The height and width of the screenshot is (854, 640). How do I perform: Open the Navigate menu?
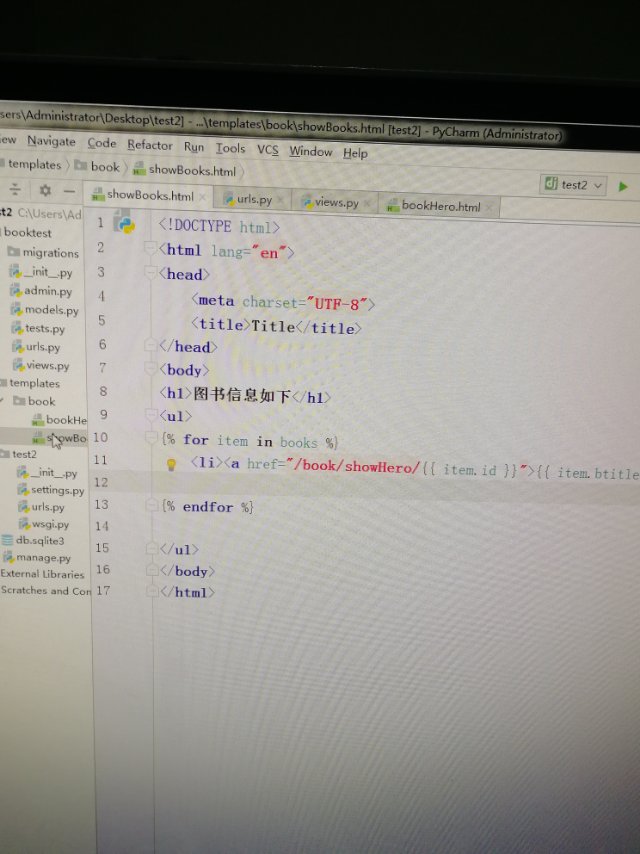click(51, 141)
